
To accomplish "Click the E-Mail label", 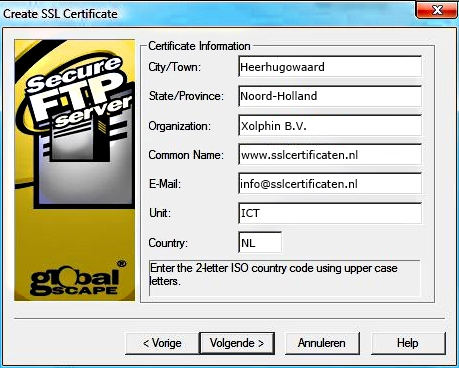I will [x=165, y=184].
